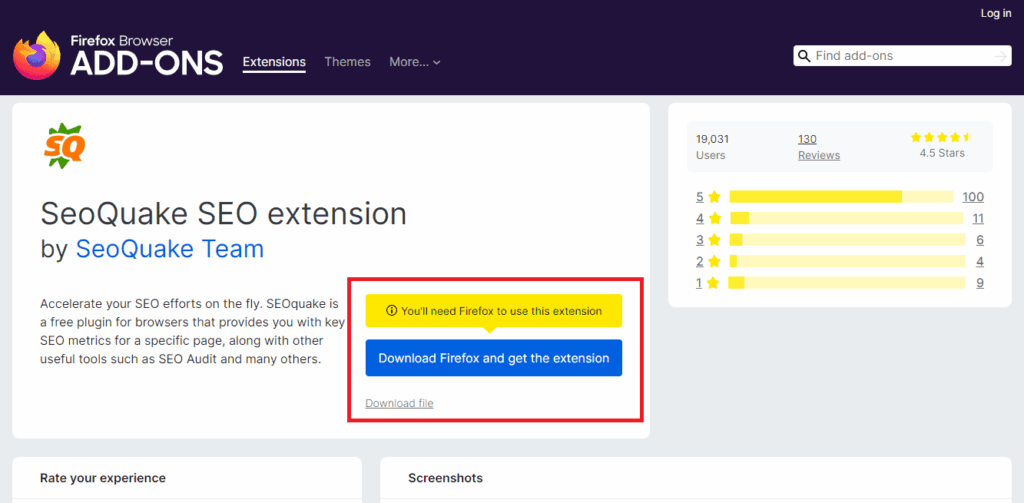Click the 2 star rating link
The width and height of the screenshot is (1024, 503).
pyautogui.click(x=708, y=261)
